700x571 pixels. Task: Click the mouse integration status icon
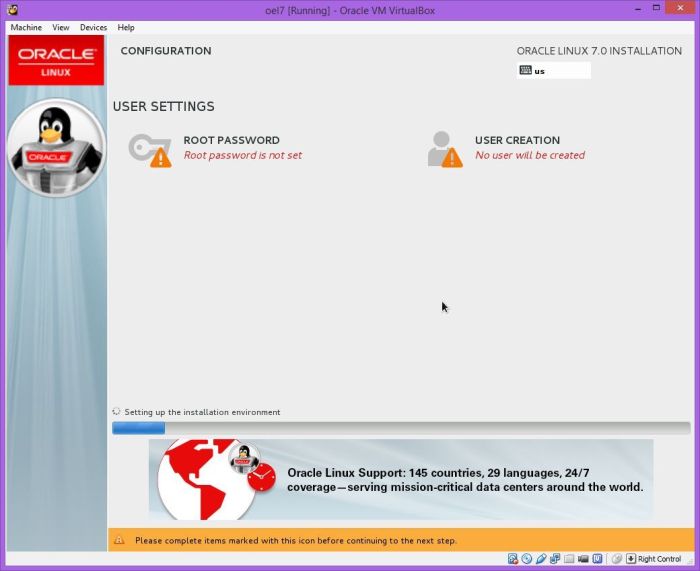617,559
